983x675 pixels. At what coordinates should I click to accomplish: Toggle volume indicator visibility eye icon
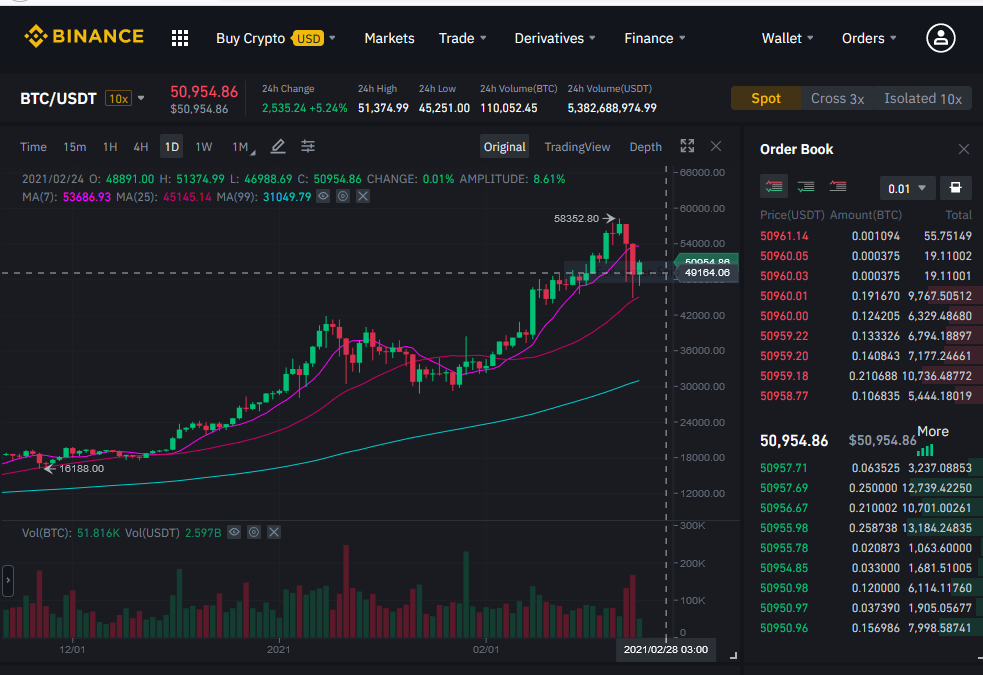[234, 532]
